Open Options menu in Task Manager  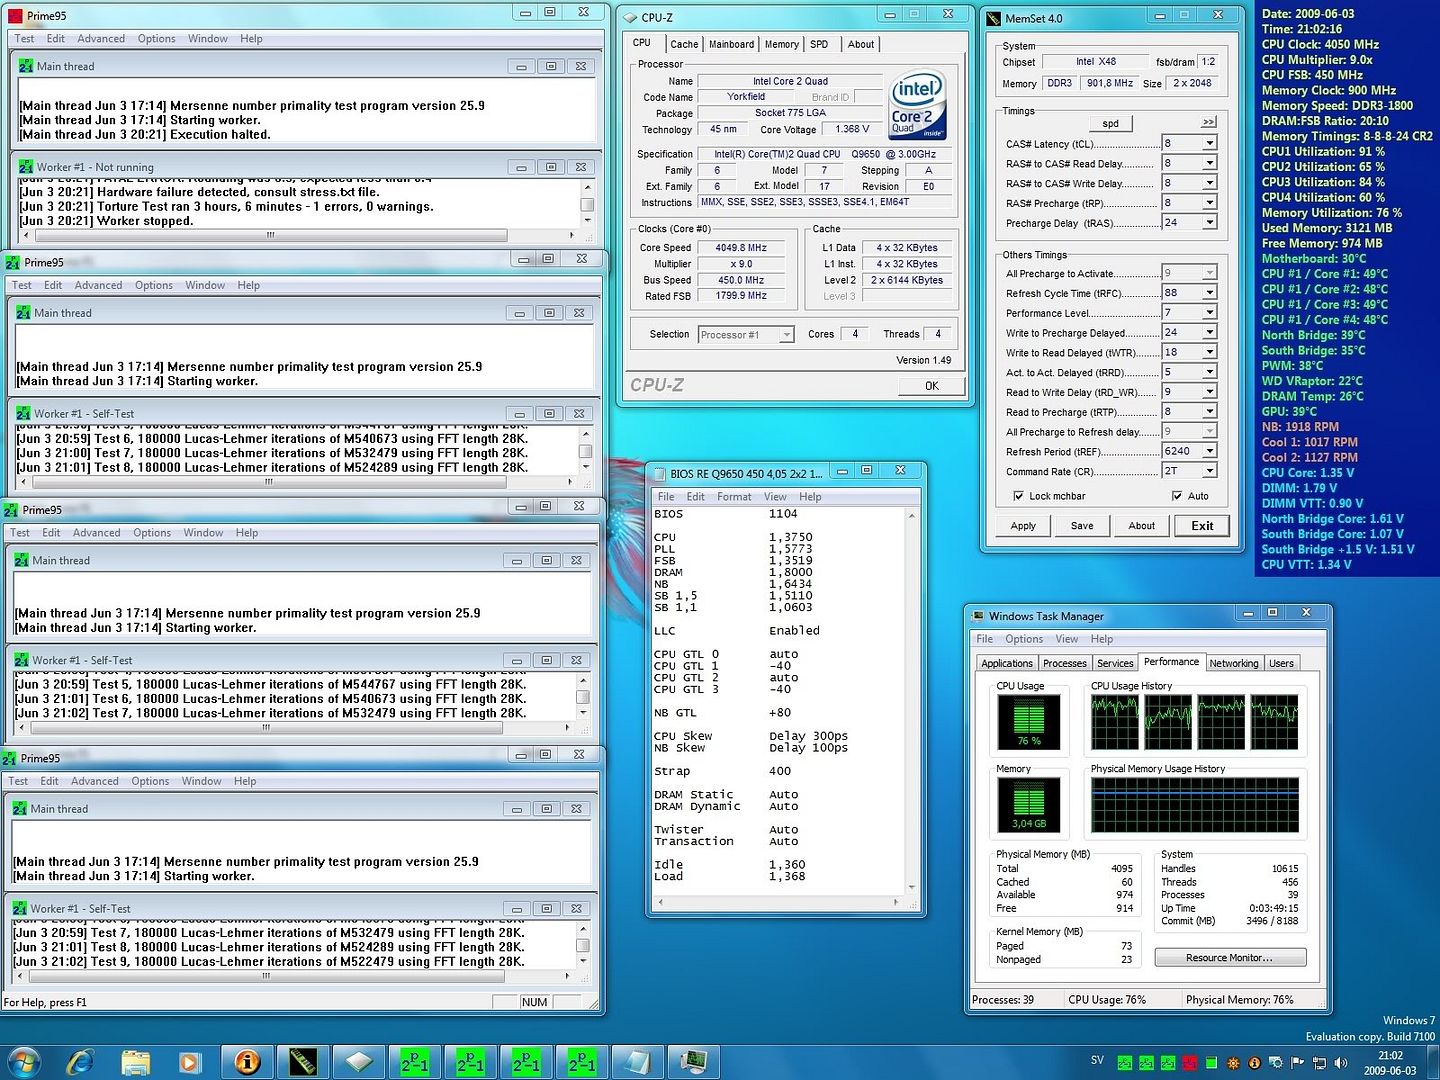coord(1024,639)
